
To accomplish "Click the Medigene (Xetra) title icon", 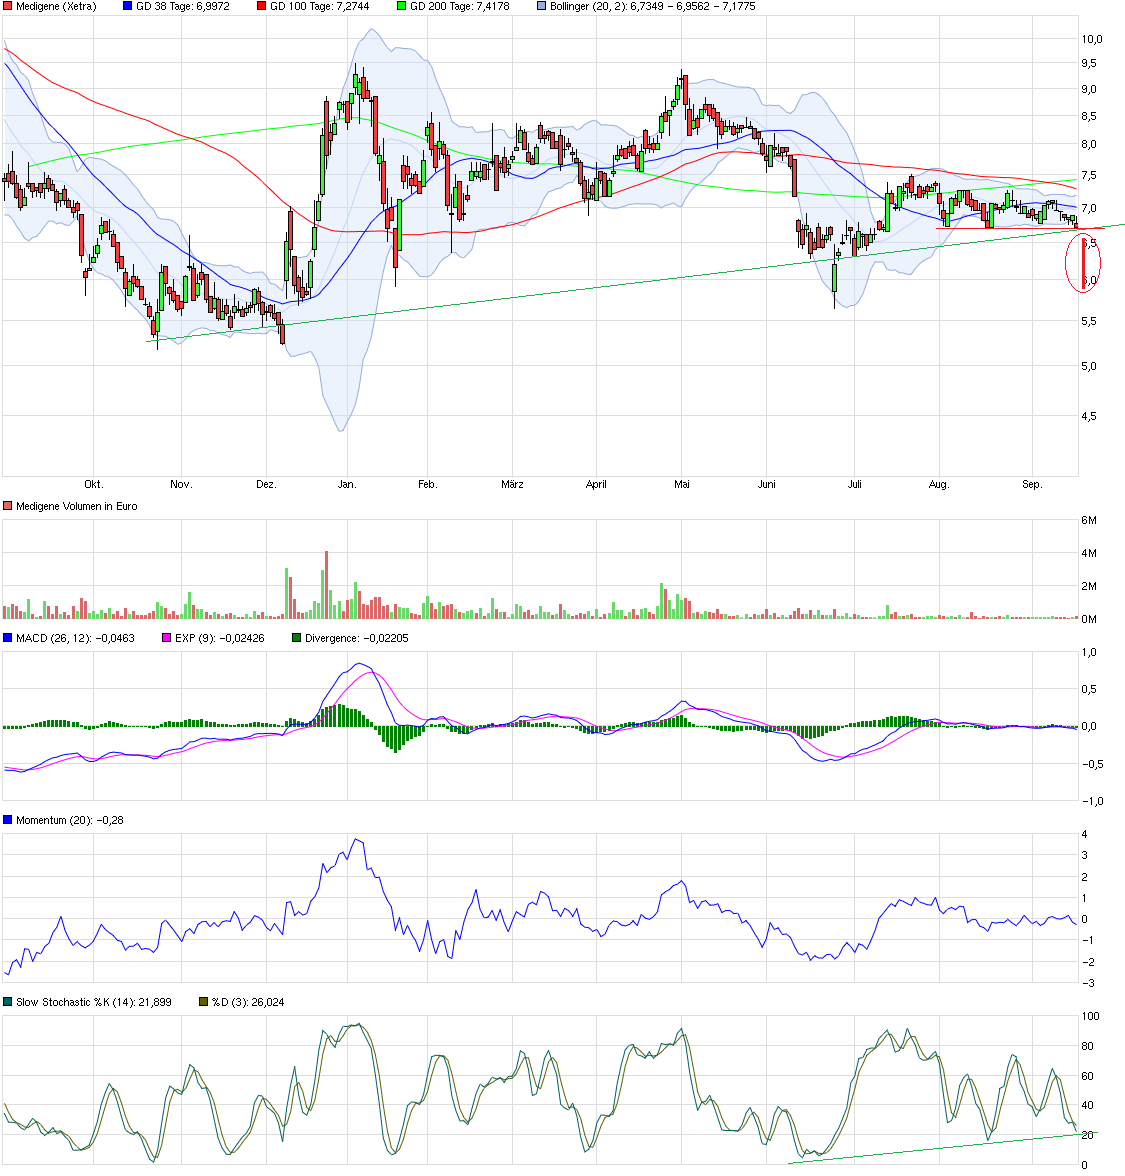I will (7, 8).
